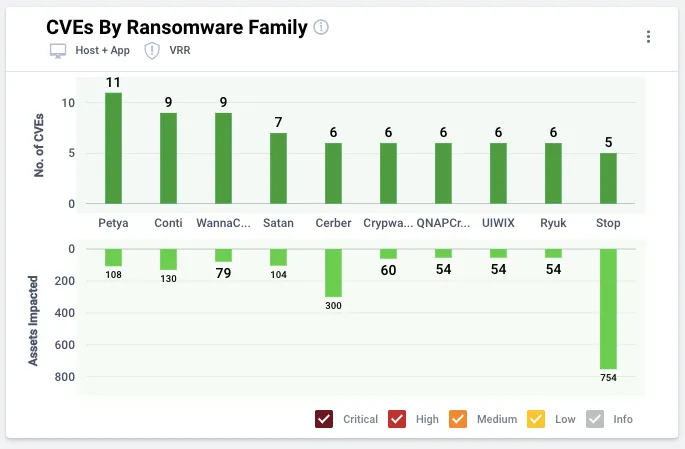
Task: Click the WannaC... CVE bar
Action: click(224, 158)
